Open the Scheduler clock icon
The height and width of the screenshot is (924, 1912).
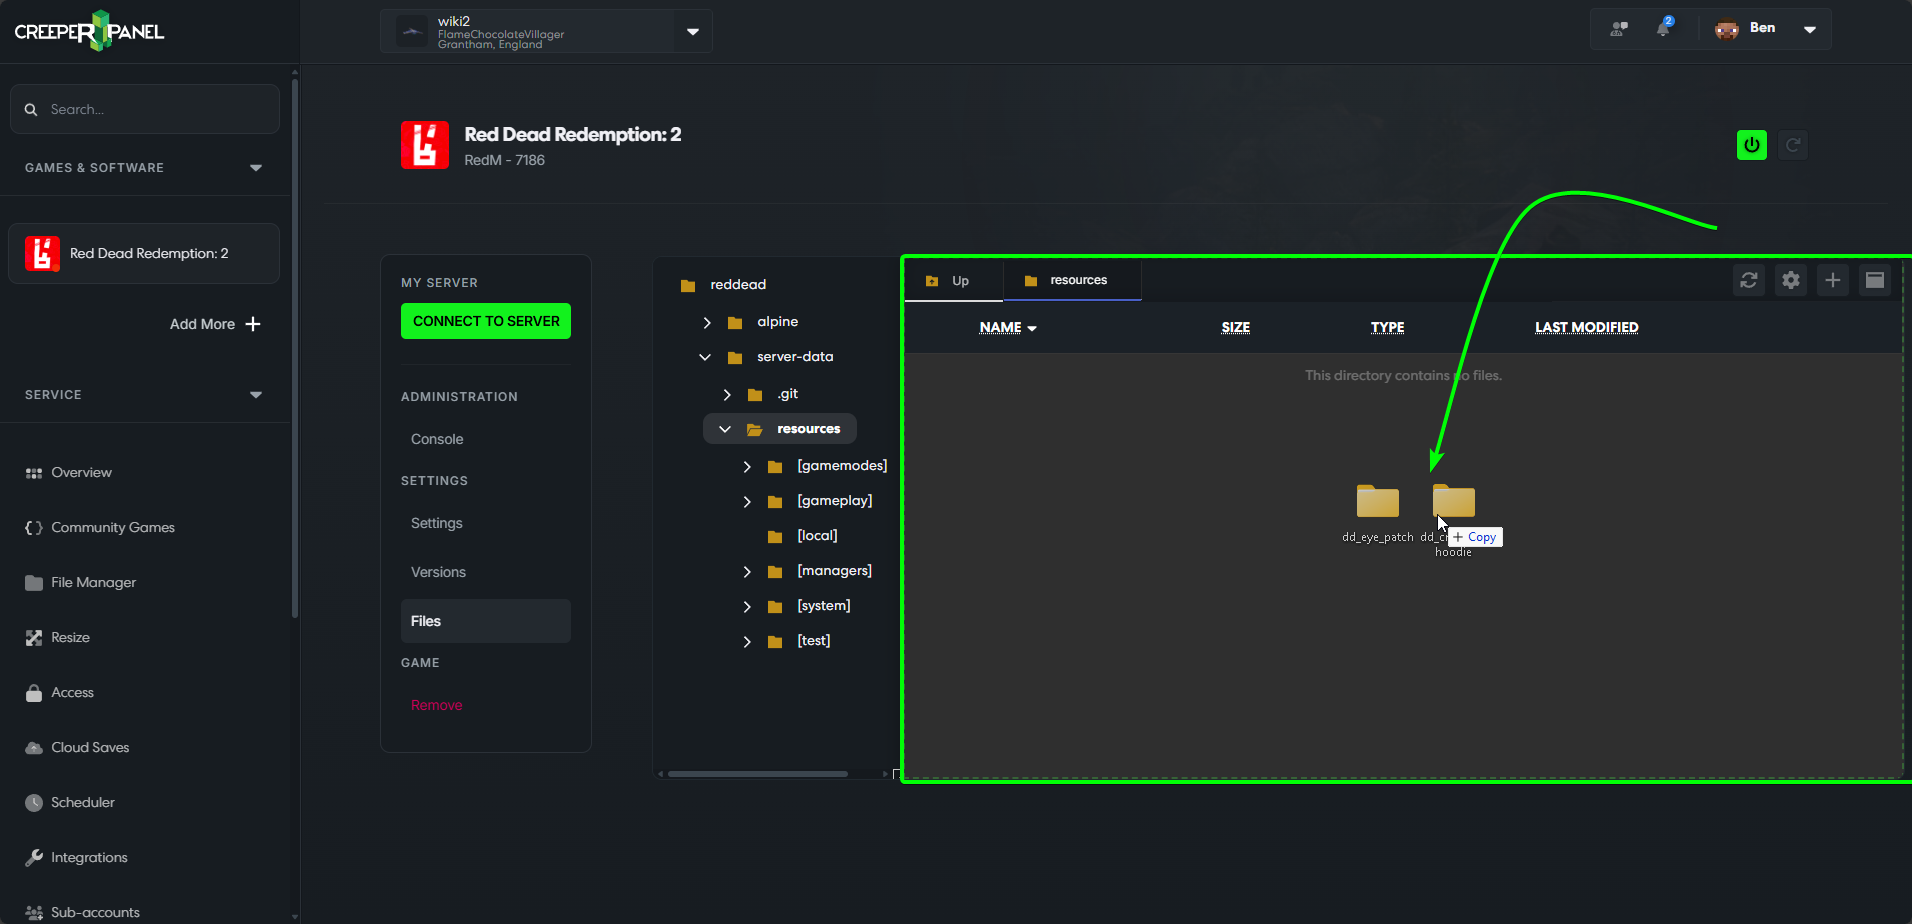82,802
